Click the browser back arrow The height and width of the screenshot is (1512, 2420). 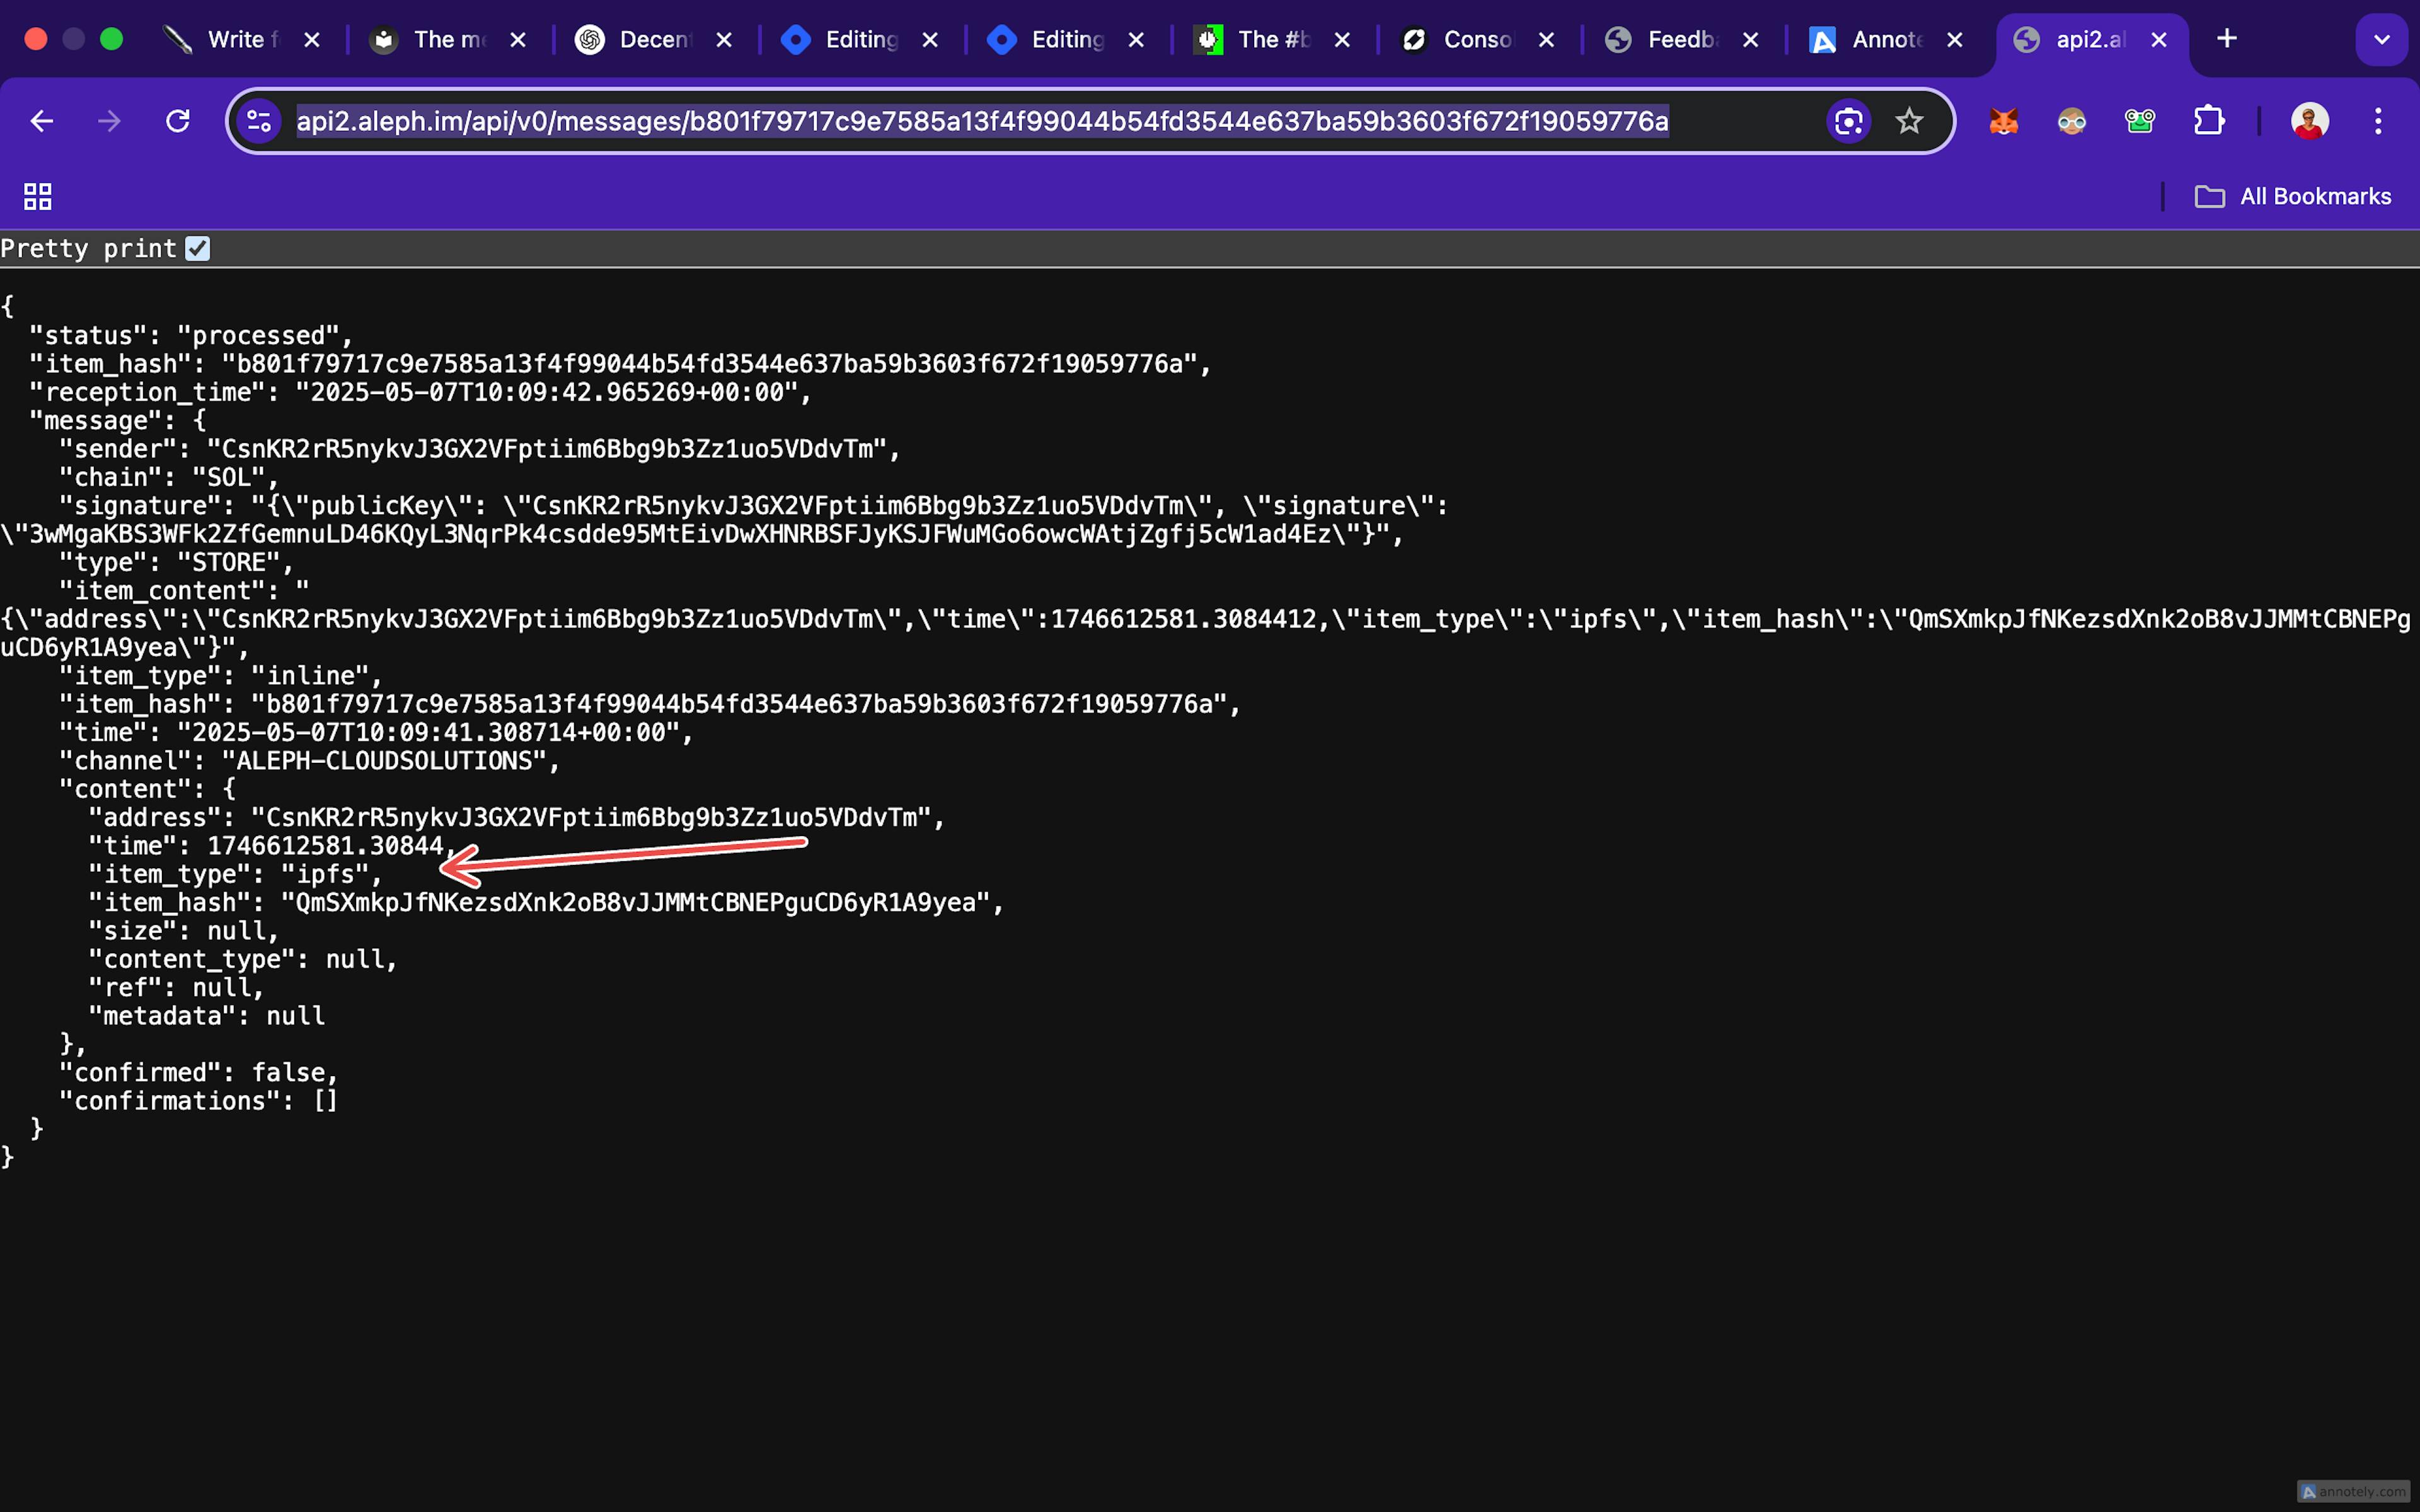click(42, 121)
